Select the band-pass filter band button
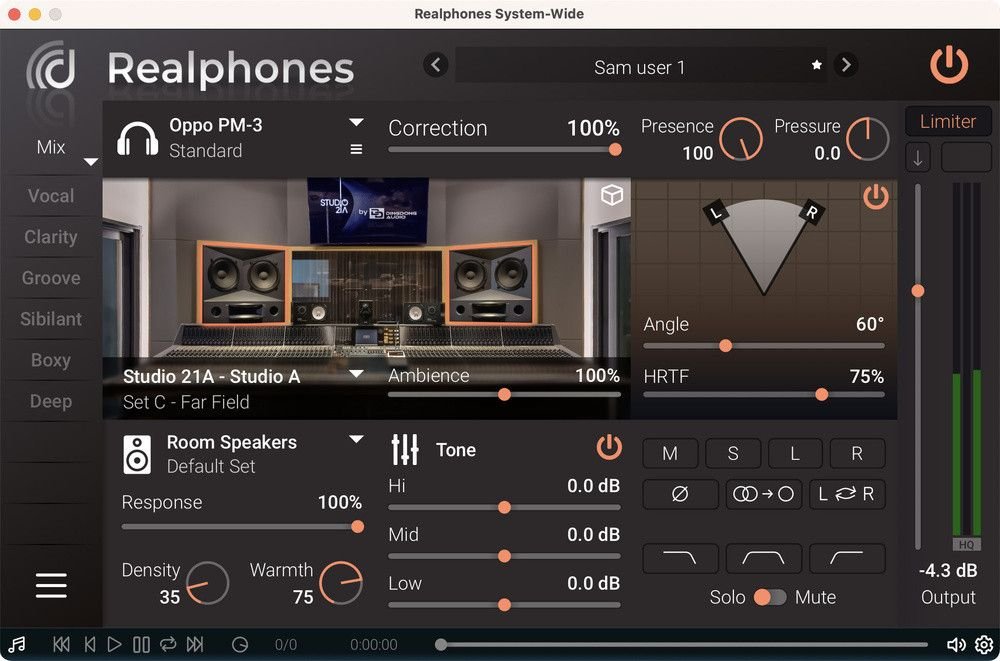This screenshot has height=661, width=1000. click(x=763, y=558)
